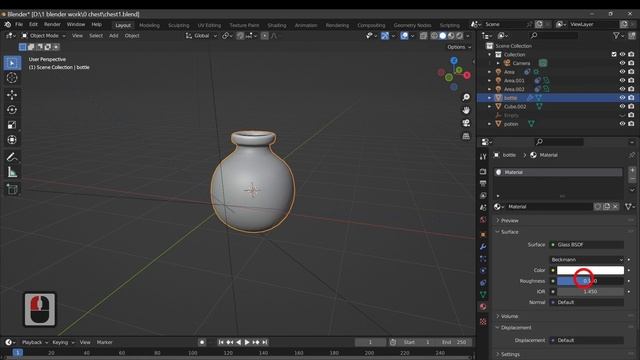Viewport: 640px width, 360px height.
Task: Open the Material properties tab icon
Action: [x=483, y=307]
